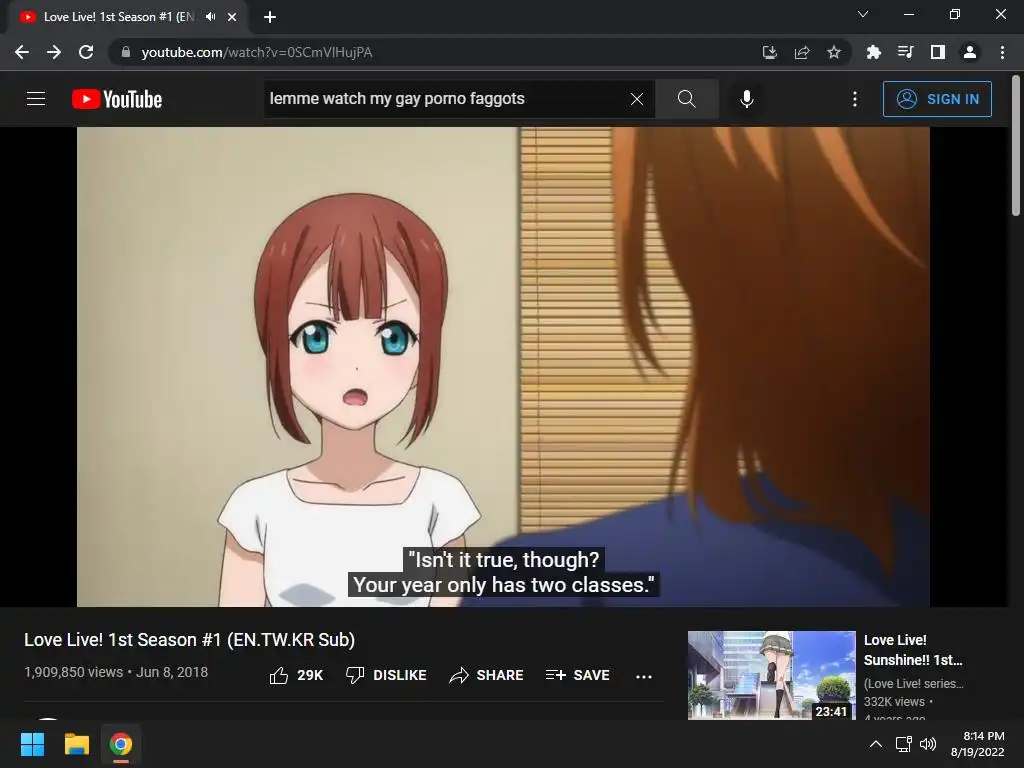Viewport: 1024px width, 768px height.
Task: Click the page vertical scrollbar
Action: (1016, 146)
